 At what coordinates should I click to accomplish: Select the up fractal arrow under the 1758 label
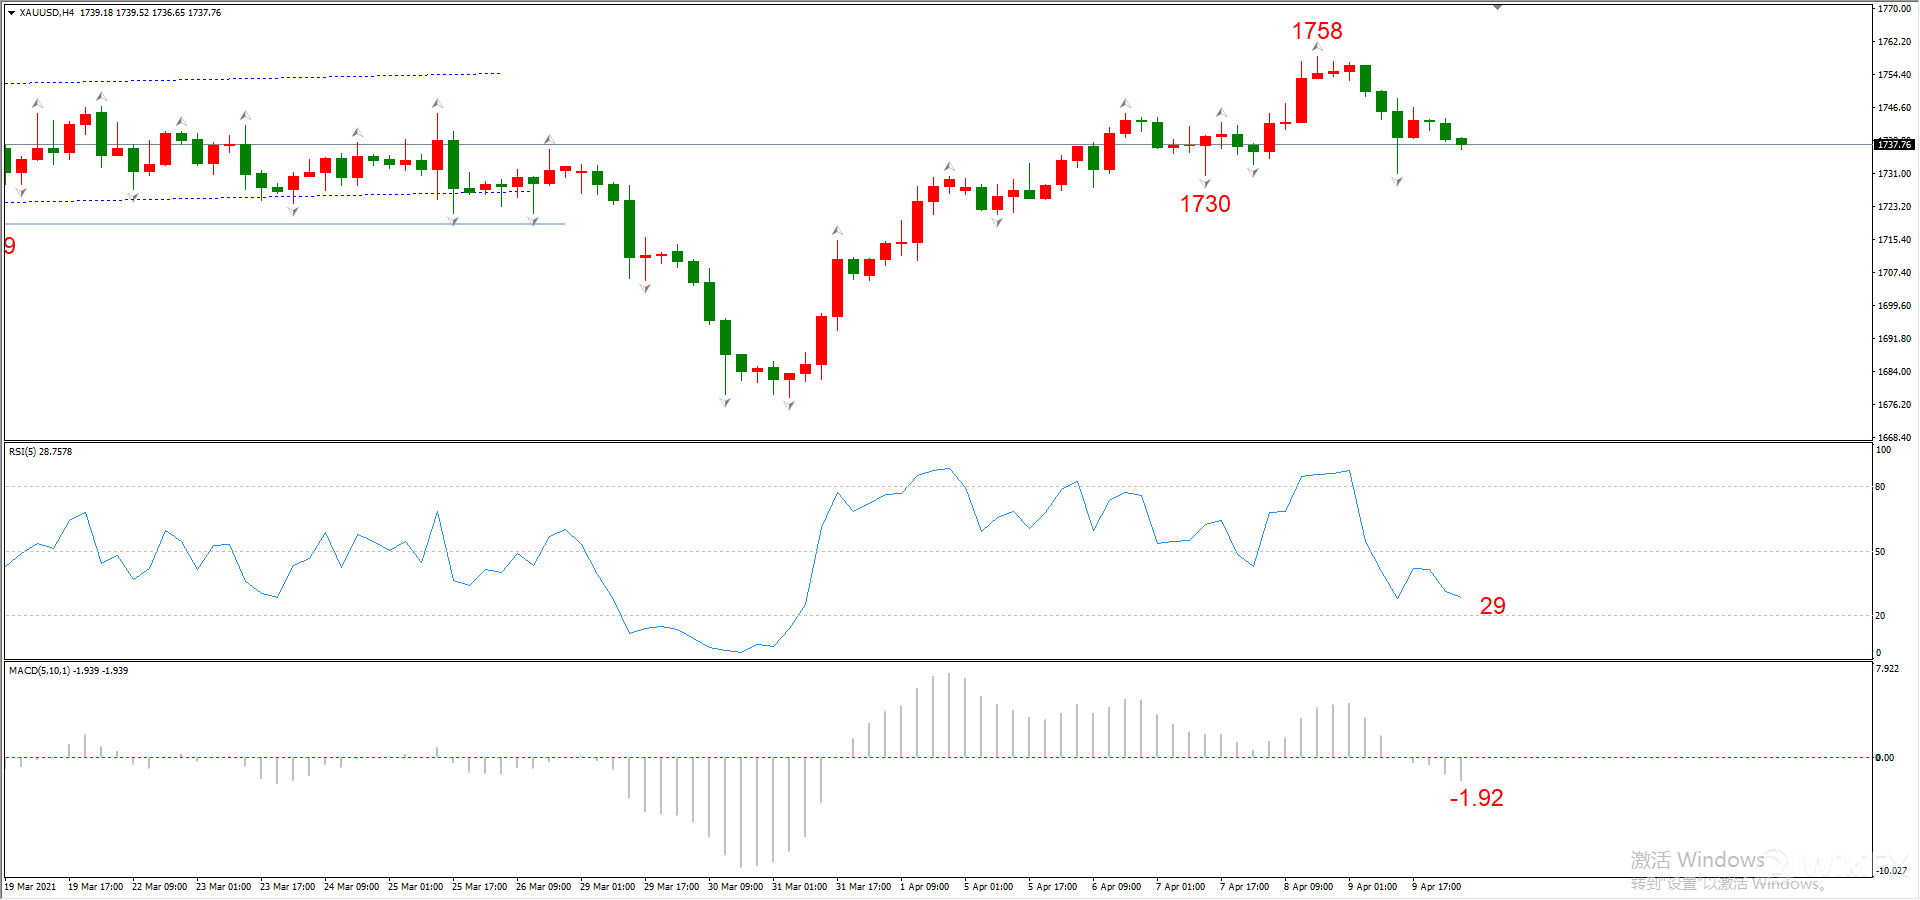tap(1317, 47)
